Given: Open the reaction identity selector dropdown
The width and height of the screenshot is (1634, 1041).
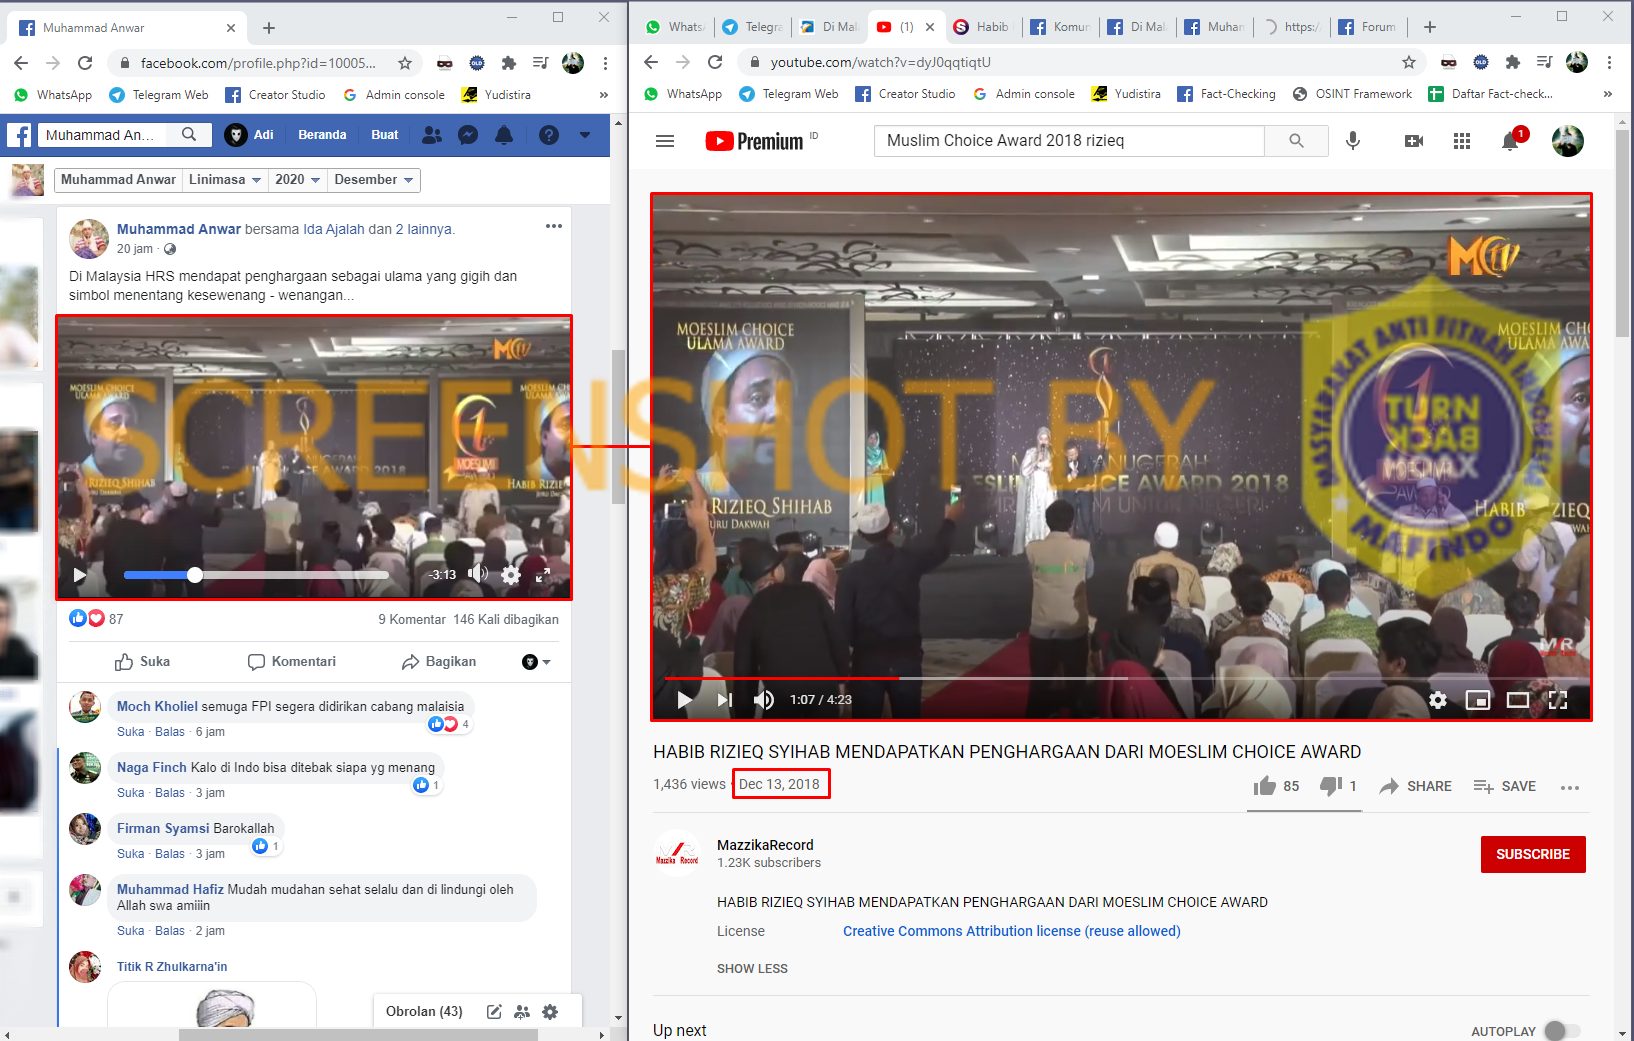Looking at the screenshot, I should tap(537, 662).
